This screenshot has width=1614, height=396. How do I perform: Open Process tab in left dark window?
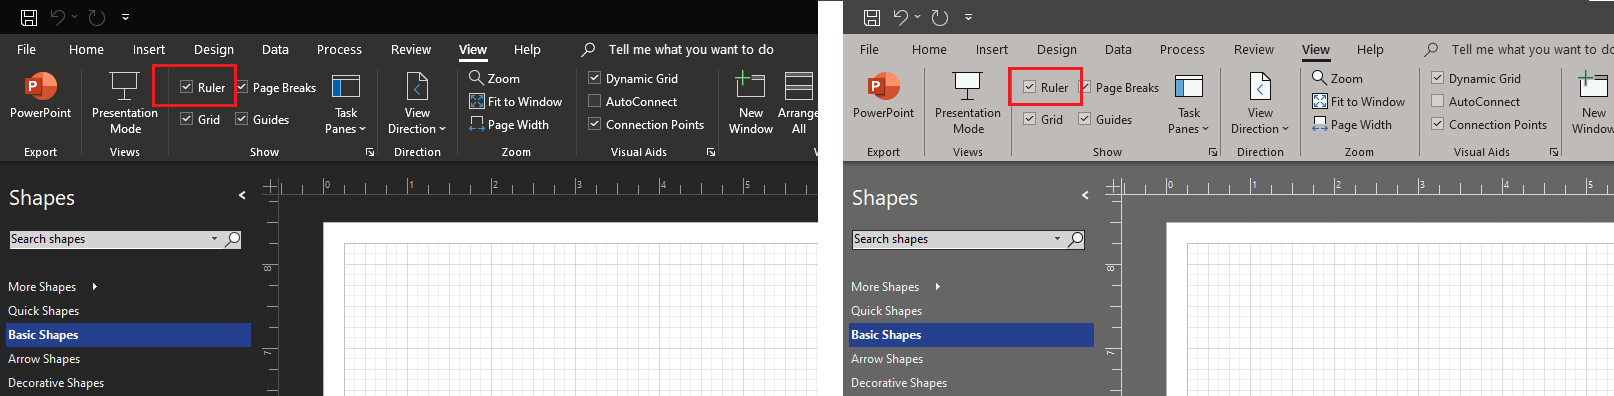(x=339, y=49)
